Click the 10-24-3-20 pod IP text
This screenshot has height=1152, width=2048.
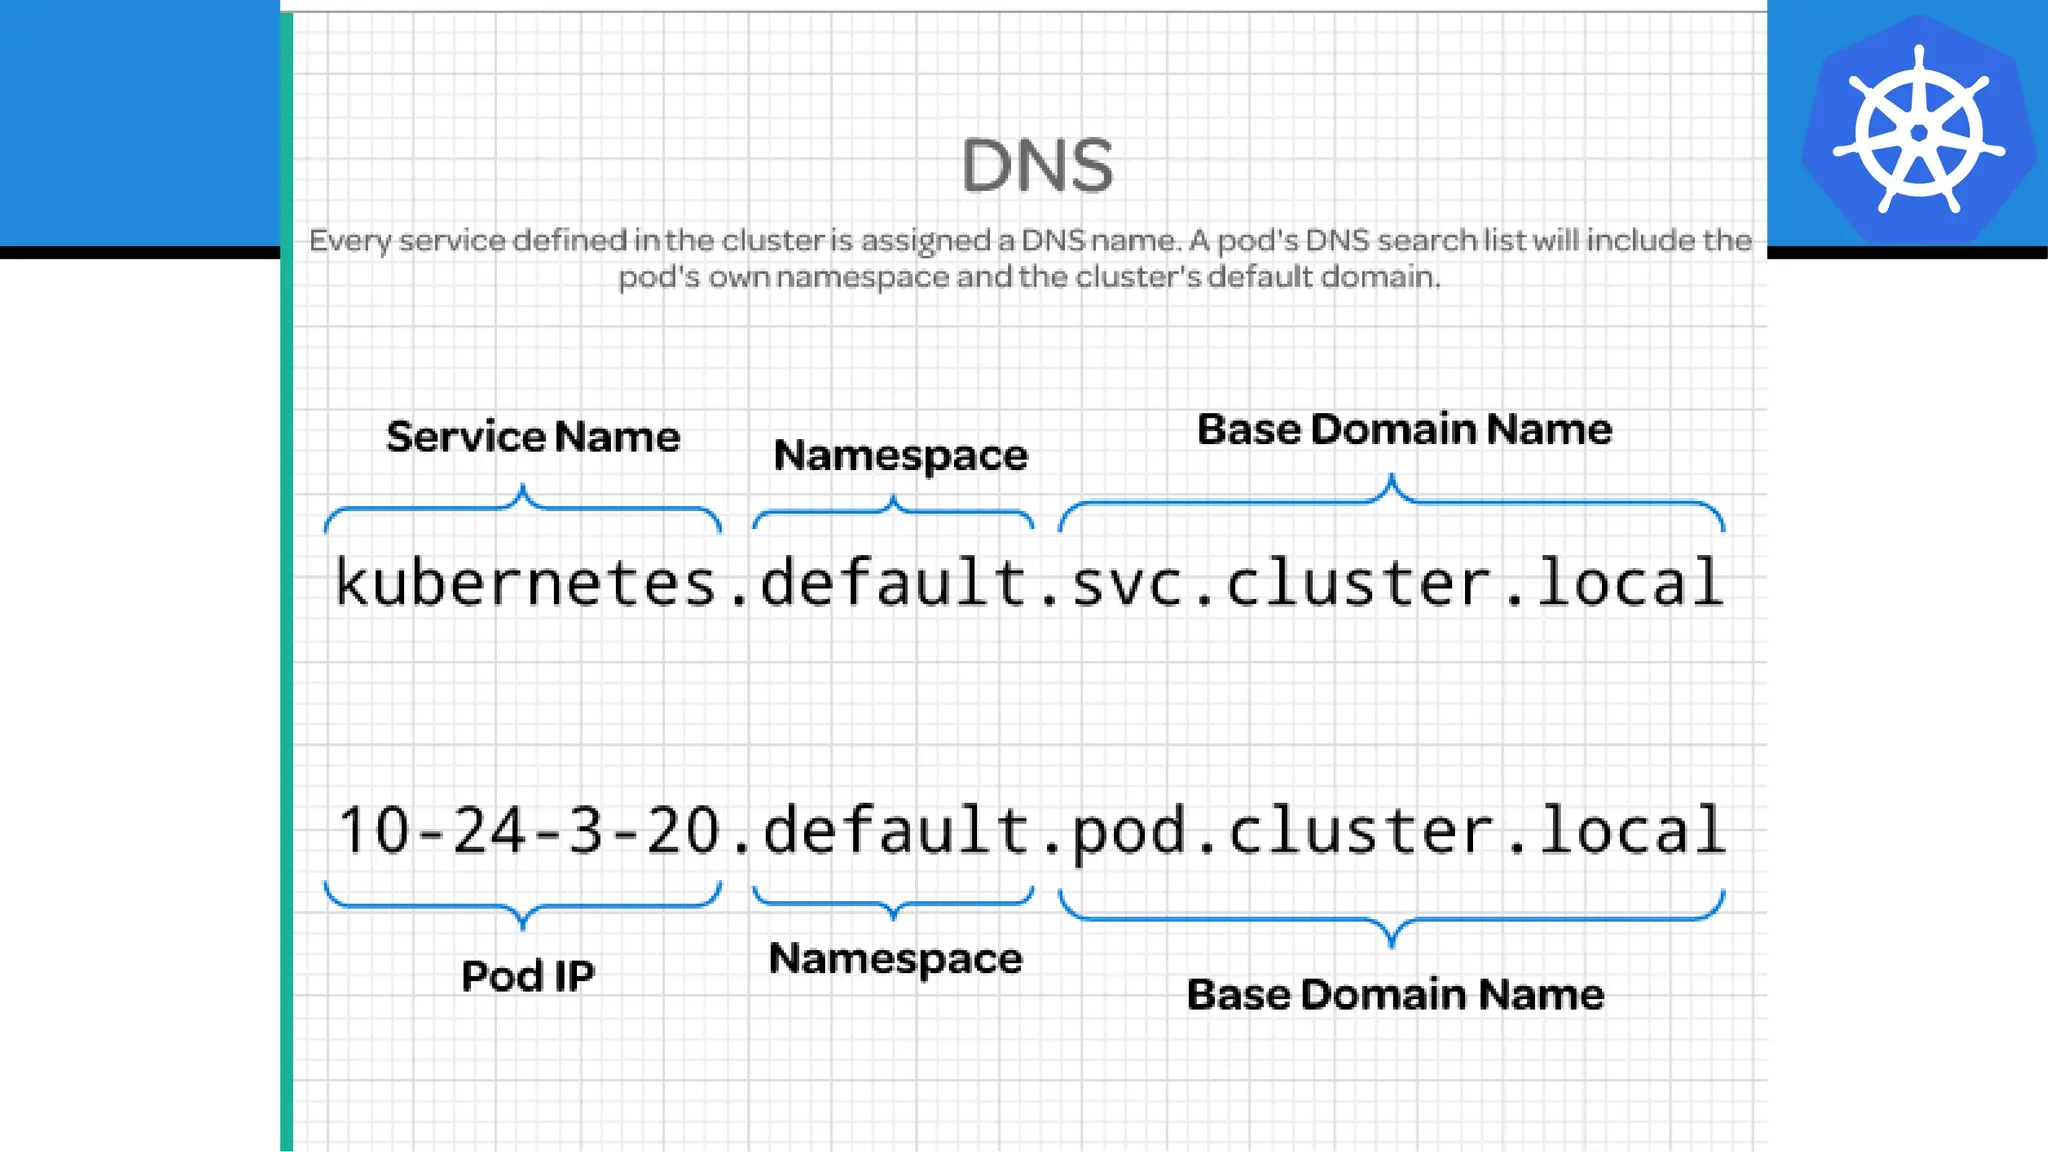(528, 830)
